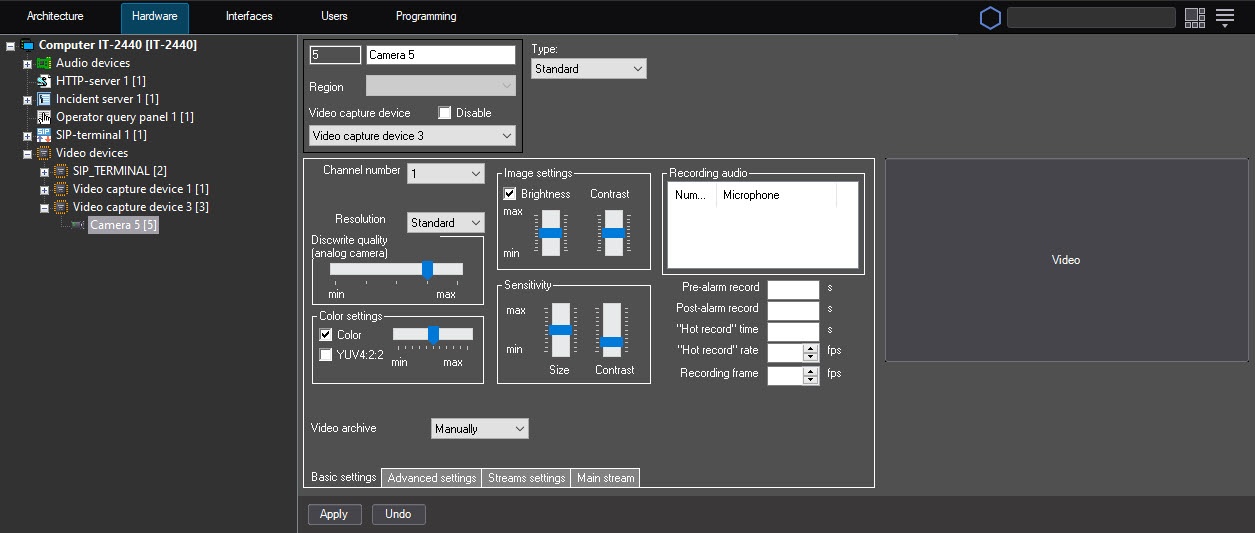Select the Incident server 1 icon
Image resolution: width=1255 pixels, height=533 pixels.
pyautogui.click(x=44, y=99)
